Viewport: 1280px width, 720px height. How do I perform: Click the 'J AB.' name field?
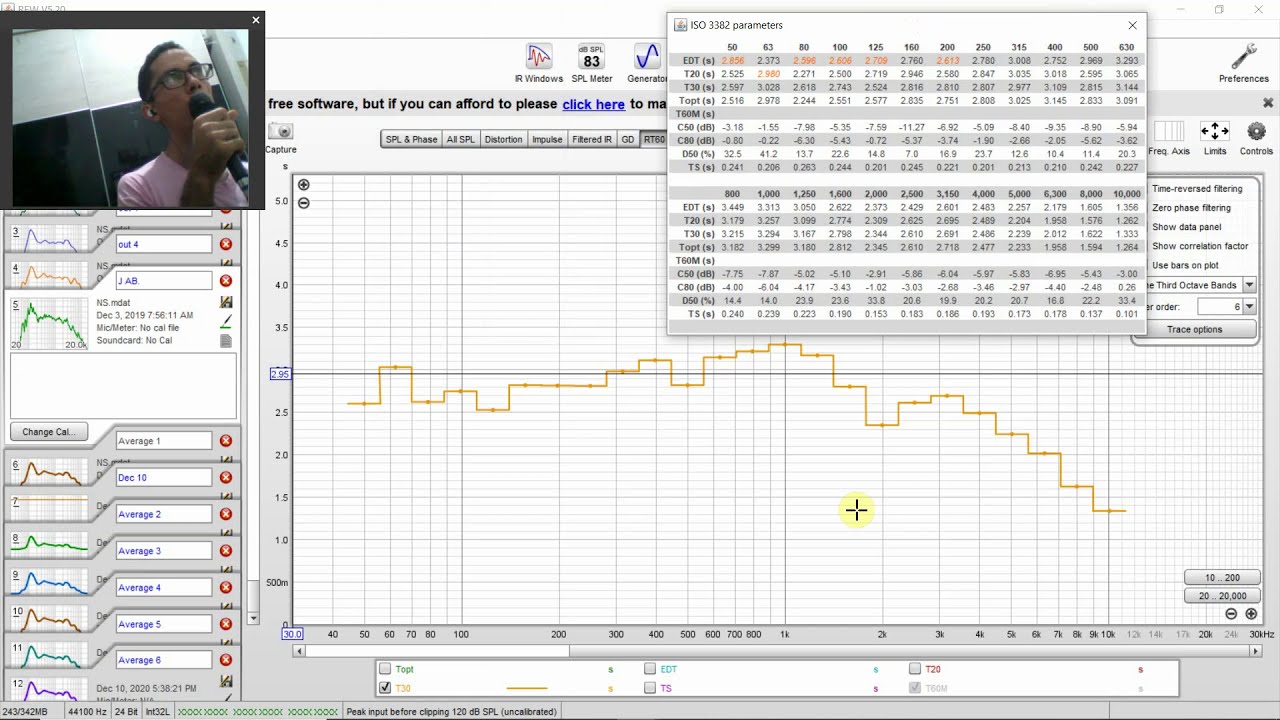163,281
